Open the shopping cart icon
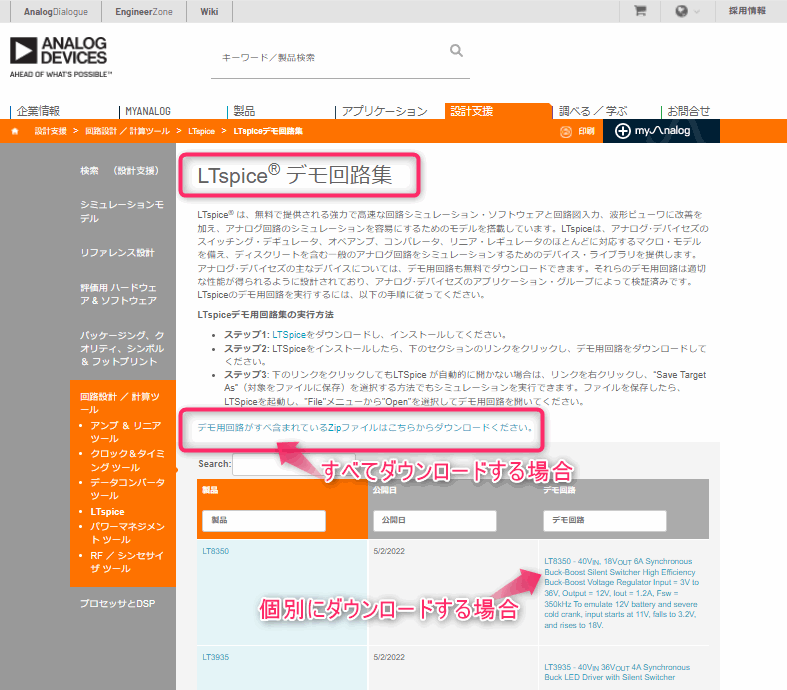 [x=640, y=11]
